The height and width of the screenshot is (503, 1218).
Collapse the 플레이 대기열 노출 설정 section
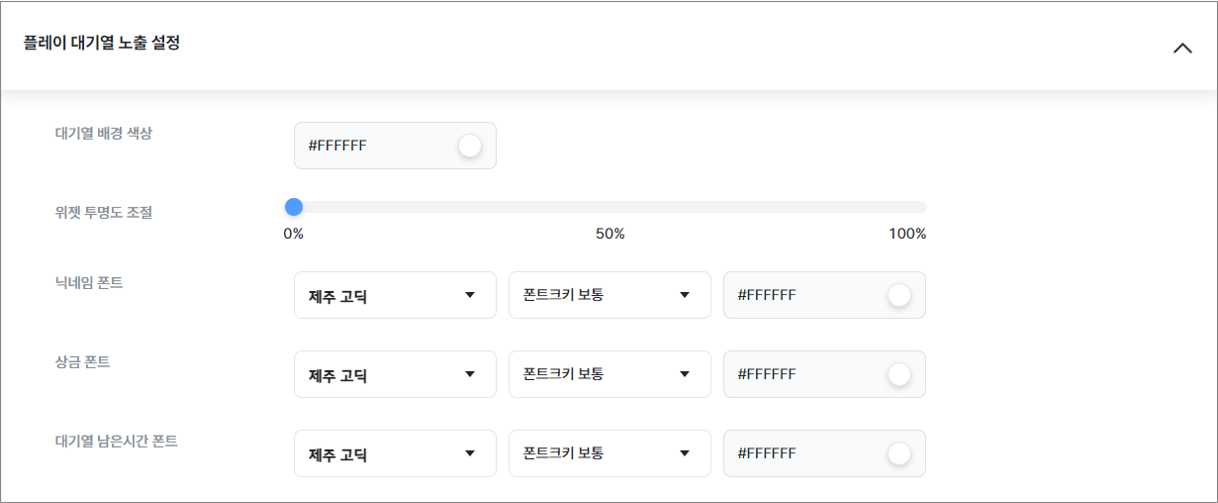tap(1182, 48)
